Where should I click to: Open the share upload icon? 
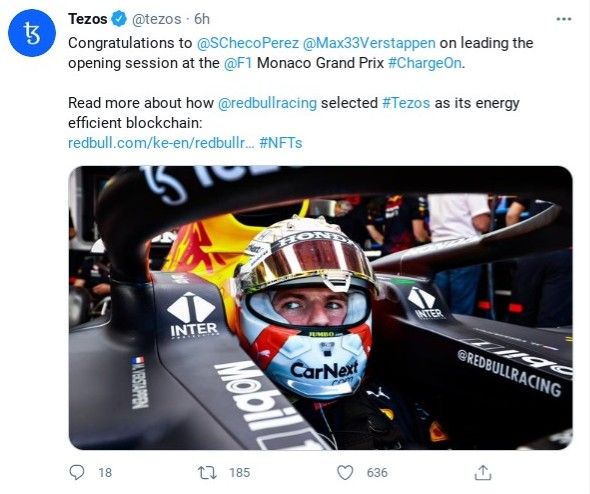[x=483, y=472]
